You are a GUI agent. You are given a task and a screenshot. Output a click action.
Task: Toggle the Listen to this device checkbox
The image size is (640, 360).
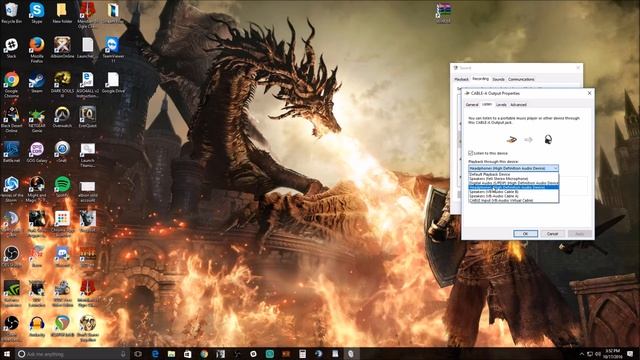[x=471, y=153]
